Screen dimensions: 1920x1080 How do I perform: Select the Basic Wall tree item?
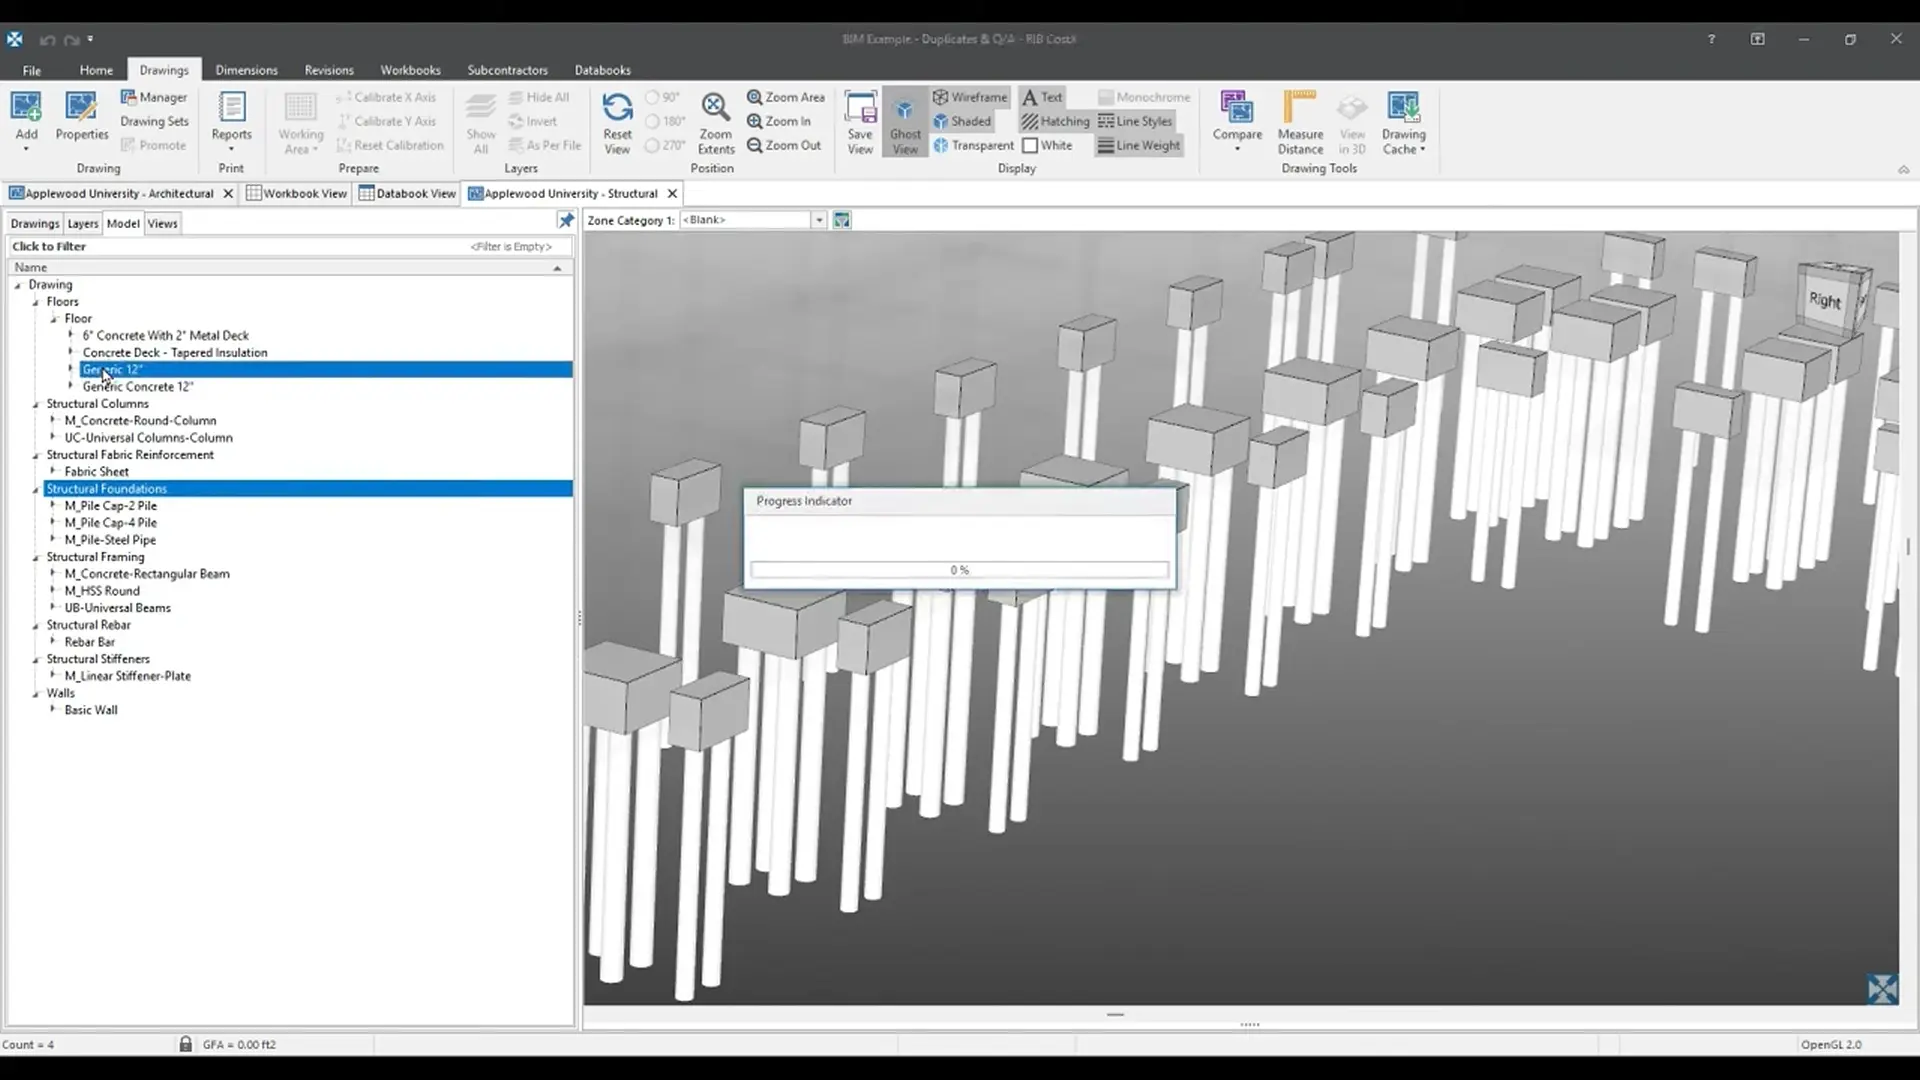coord(91,710)
